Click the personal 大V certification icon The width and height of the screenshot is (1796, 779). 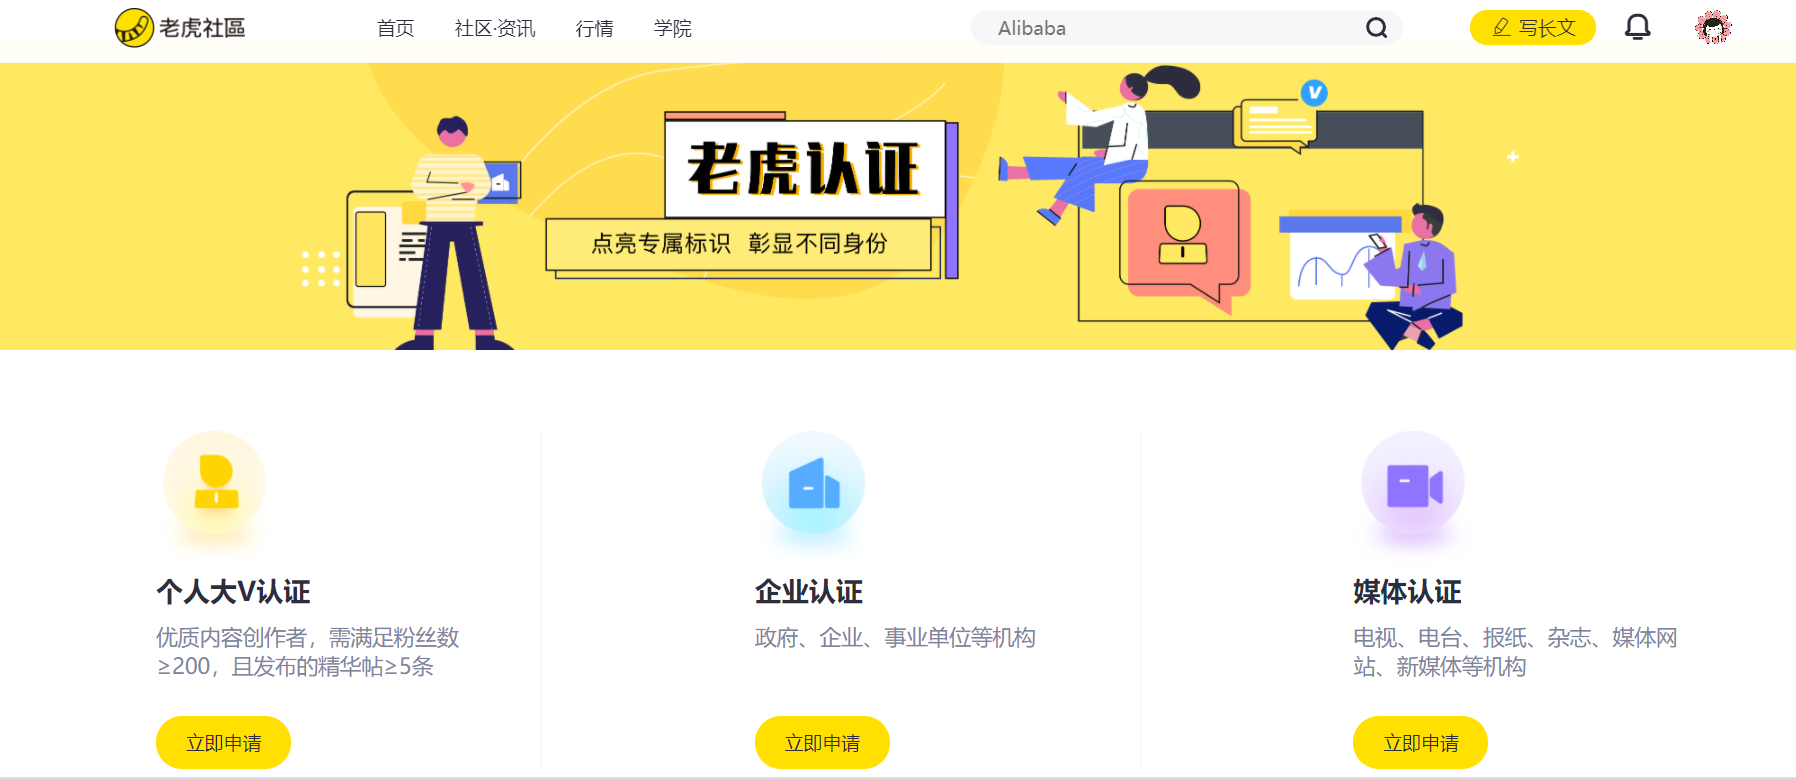coord(215,483)
